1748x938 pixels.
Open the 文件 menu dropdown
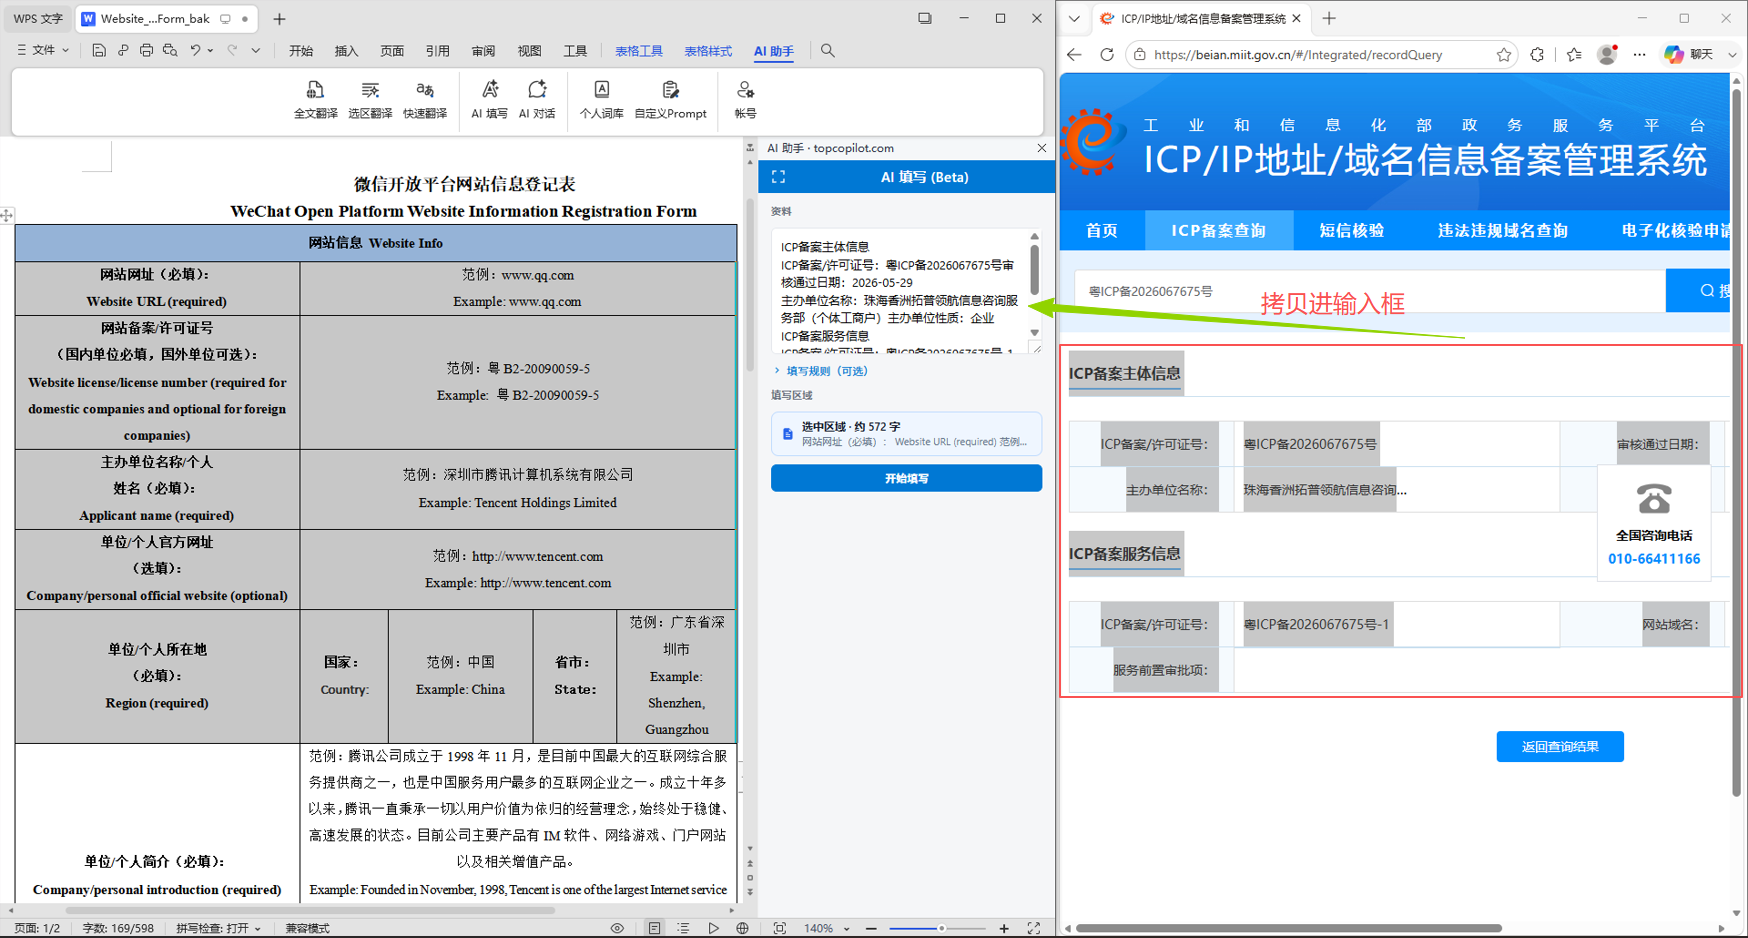tap(42, 50)
